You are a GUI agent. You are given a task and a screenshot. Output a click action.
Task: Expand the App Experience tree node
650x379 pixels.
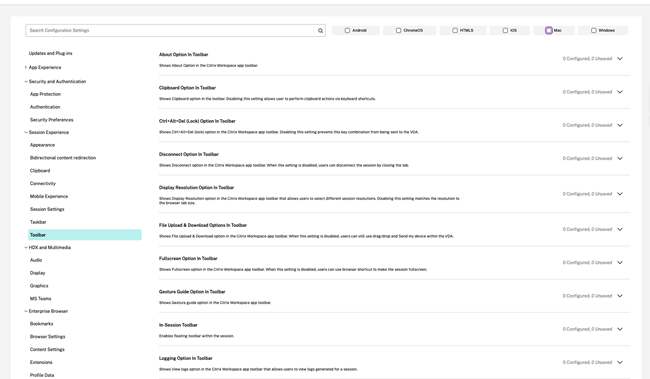(x=26, y=67)
